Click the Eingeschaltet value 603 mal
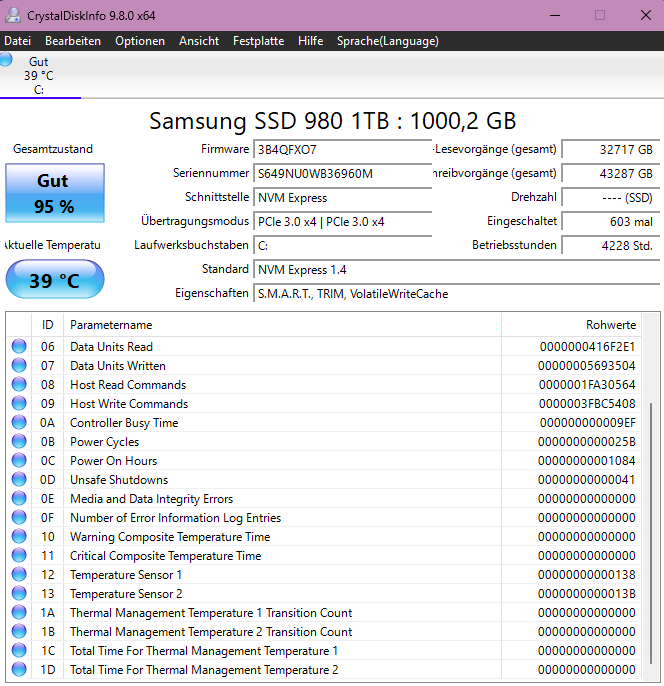Screen dimensions: 664x686 (x=611, y=222)
